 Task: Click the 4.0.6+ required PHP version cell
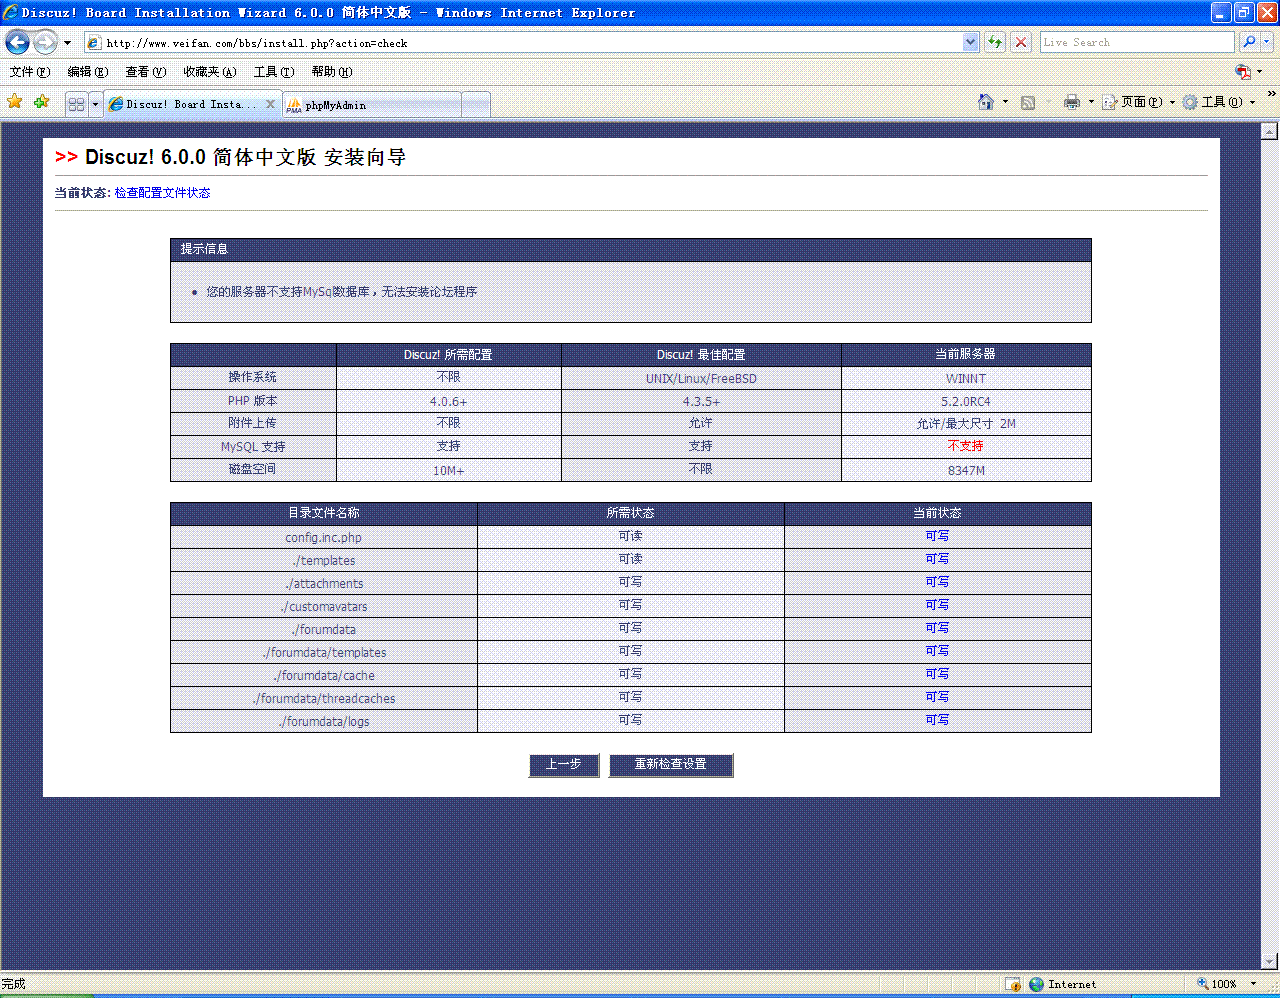[x=449, y=402]
